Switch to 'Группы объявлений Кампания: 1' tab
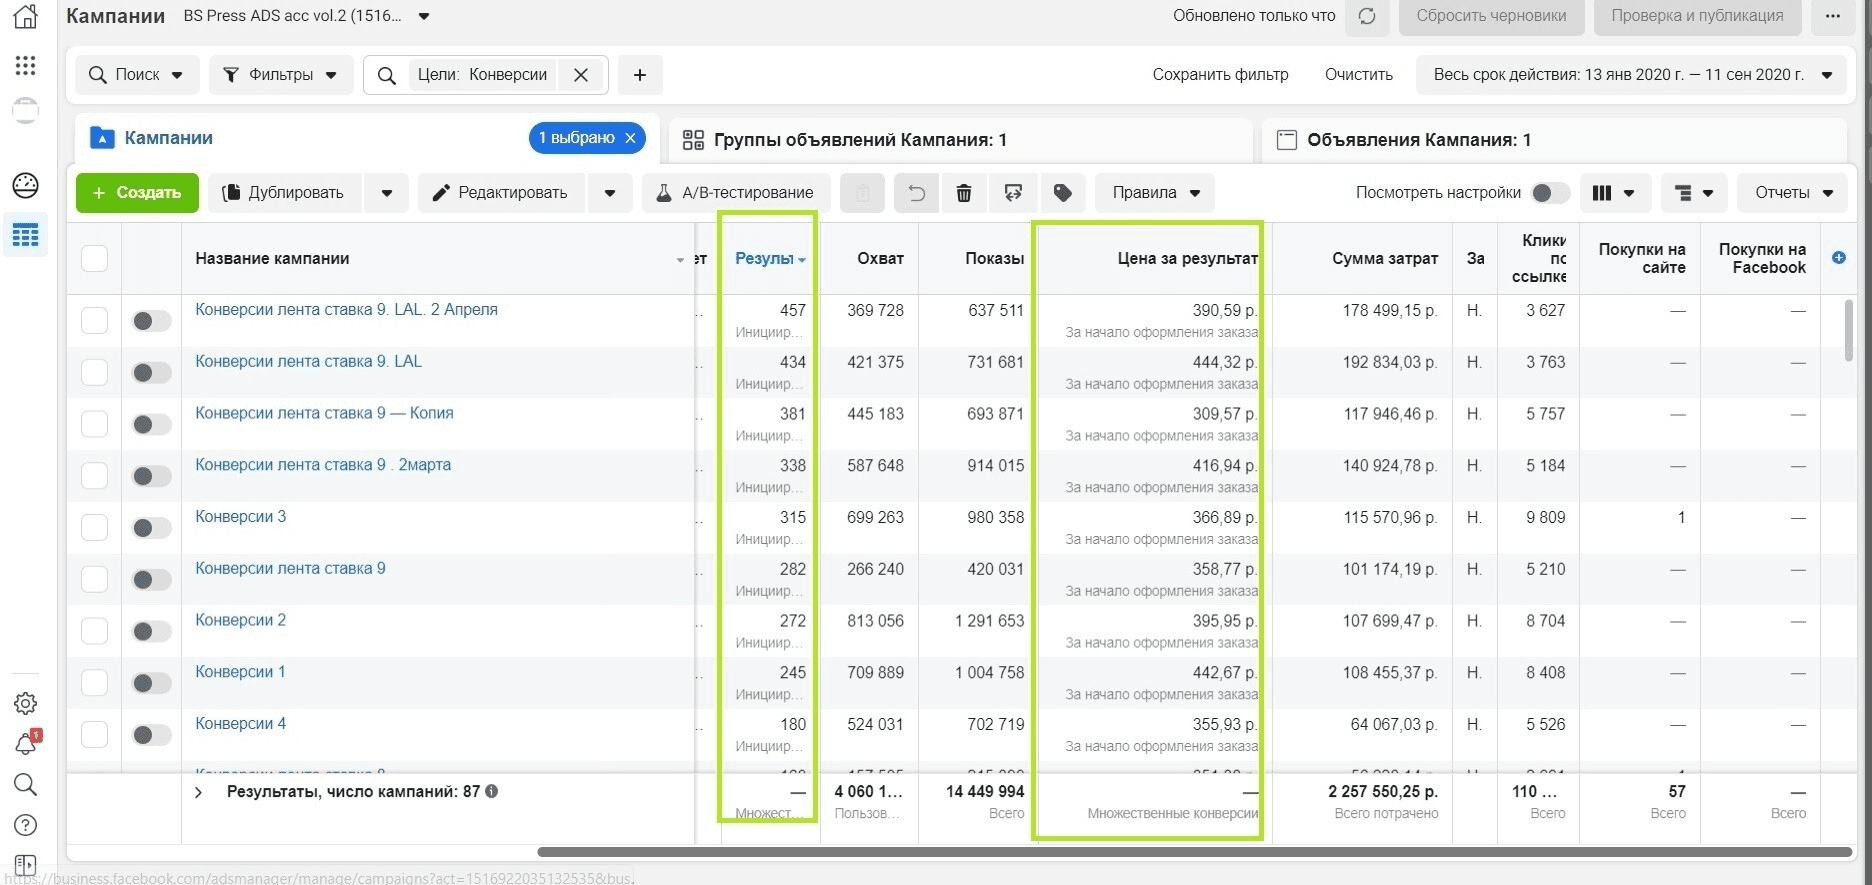1872x885 pixels. tap(860, 140)
